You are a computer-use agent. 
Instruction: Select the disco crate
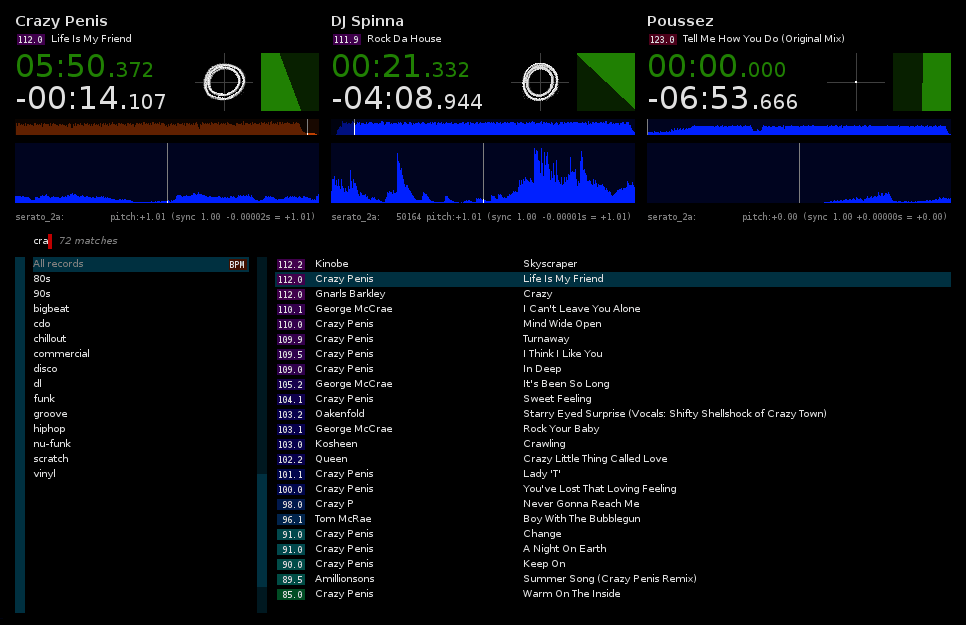(x=140, y=369)
